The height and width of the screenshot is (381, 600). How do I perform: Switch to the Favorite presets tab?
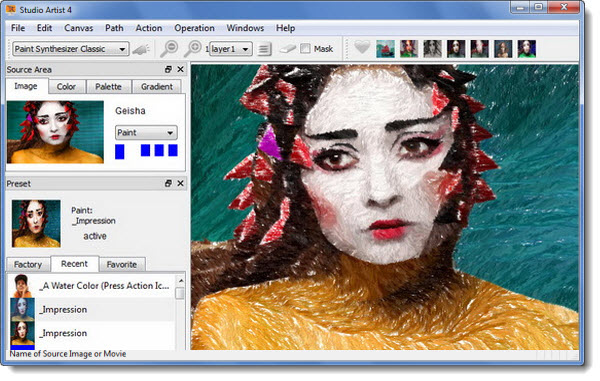(x=122, y=264)
